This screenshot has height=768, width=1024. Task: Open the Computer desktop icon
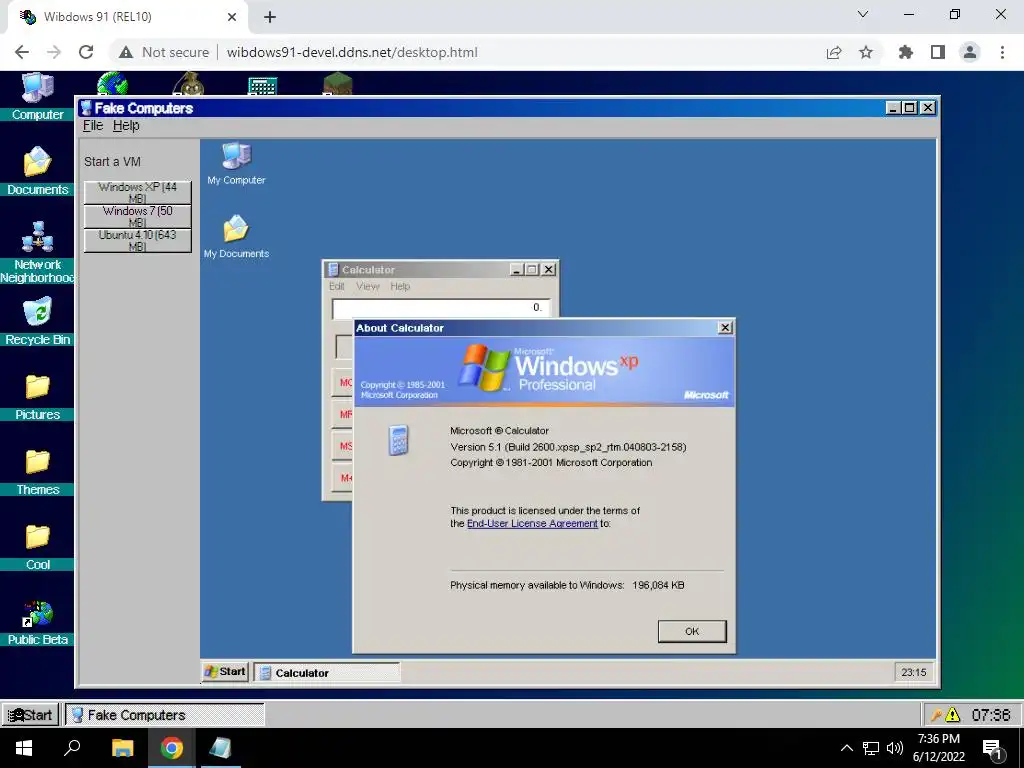(37, 97)
